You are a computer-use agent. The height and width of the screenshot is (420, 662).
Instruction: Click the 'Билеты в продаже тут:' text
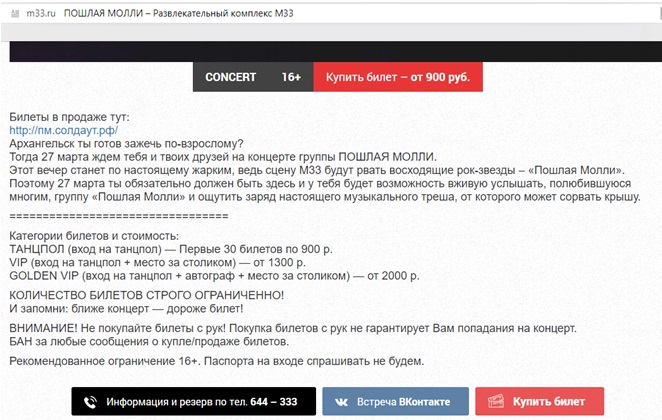pyautogui.click(x=69, y=117)
